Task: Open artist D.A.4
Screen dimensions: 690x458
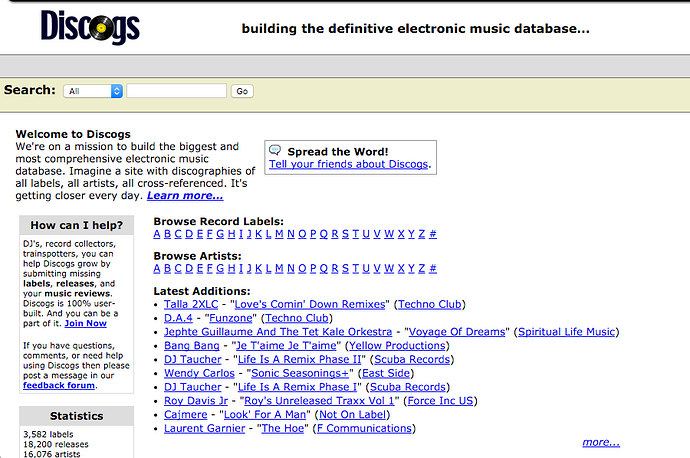Action: coord(178,318)
